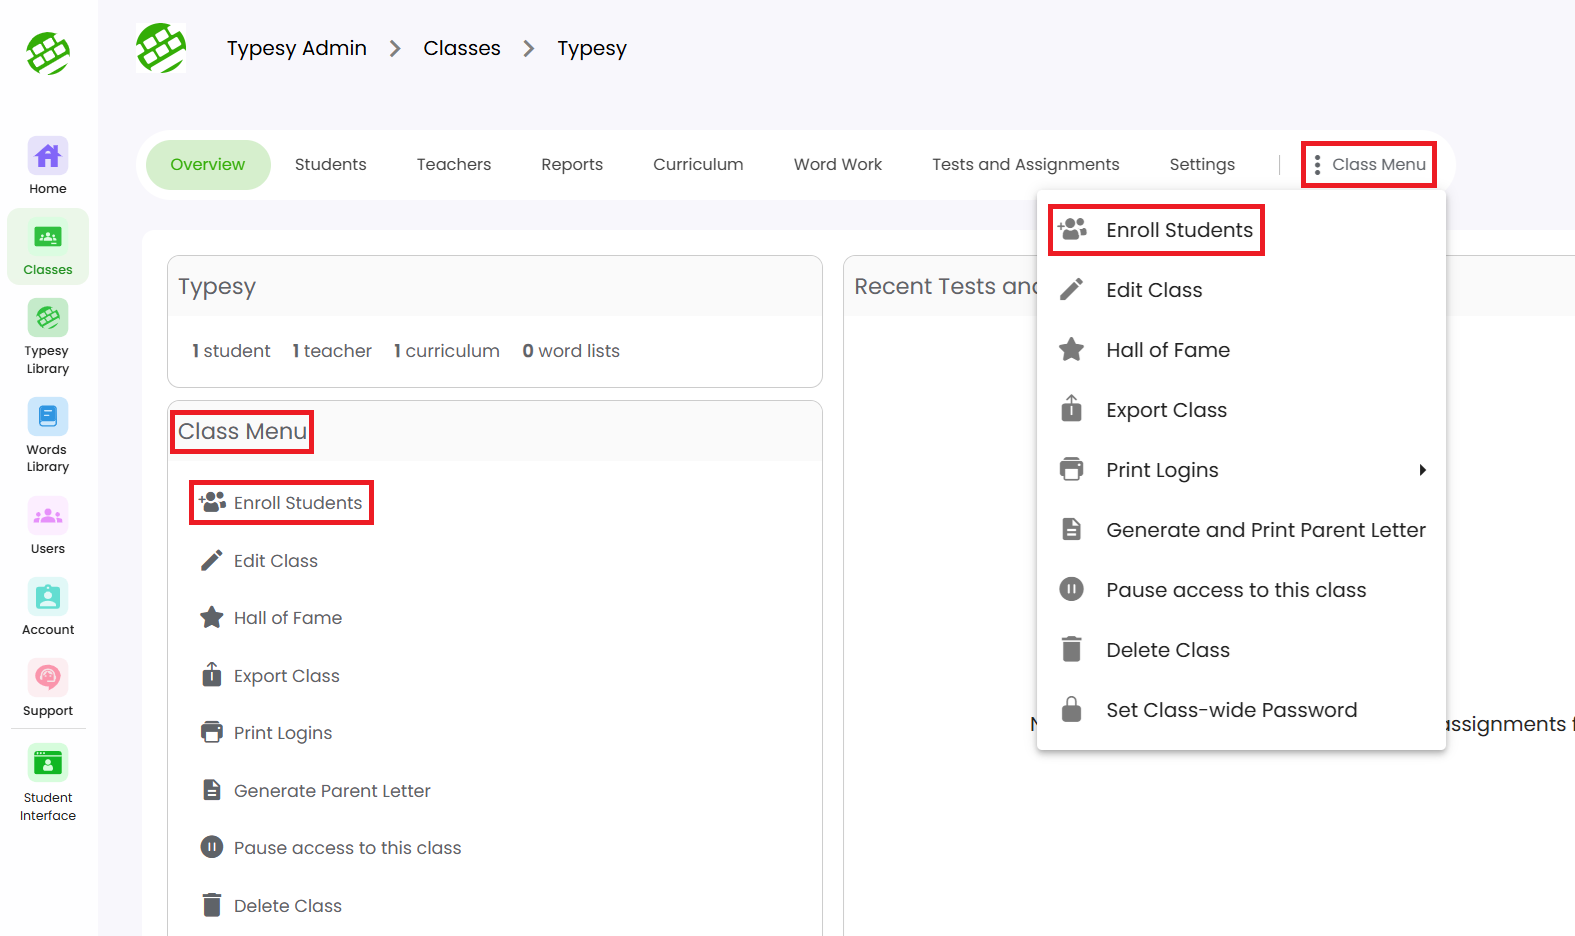Click the Support sidebar icon

48,687
